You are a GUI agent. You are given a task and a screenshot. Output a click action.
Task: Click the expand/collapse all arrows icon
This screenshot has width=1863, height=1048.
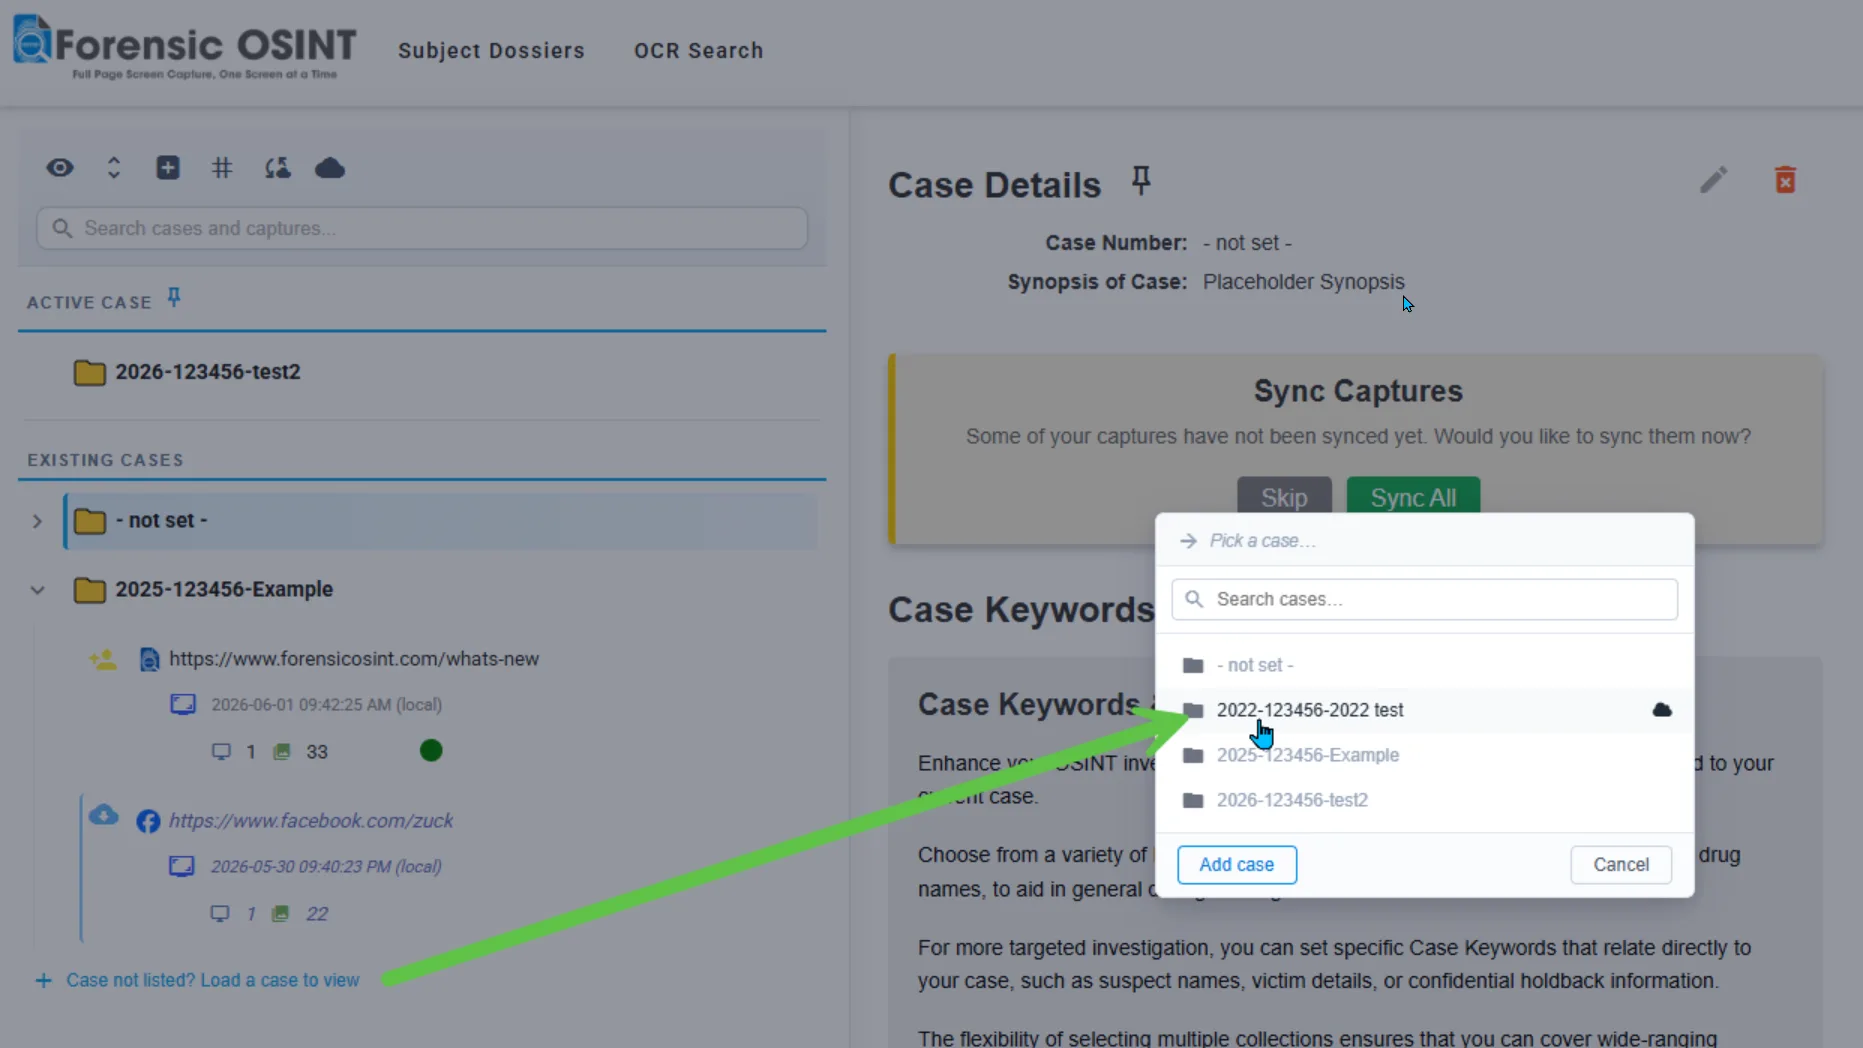(x=114, y=168)
